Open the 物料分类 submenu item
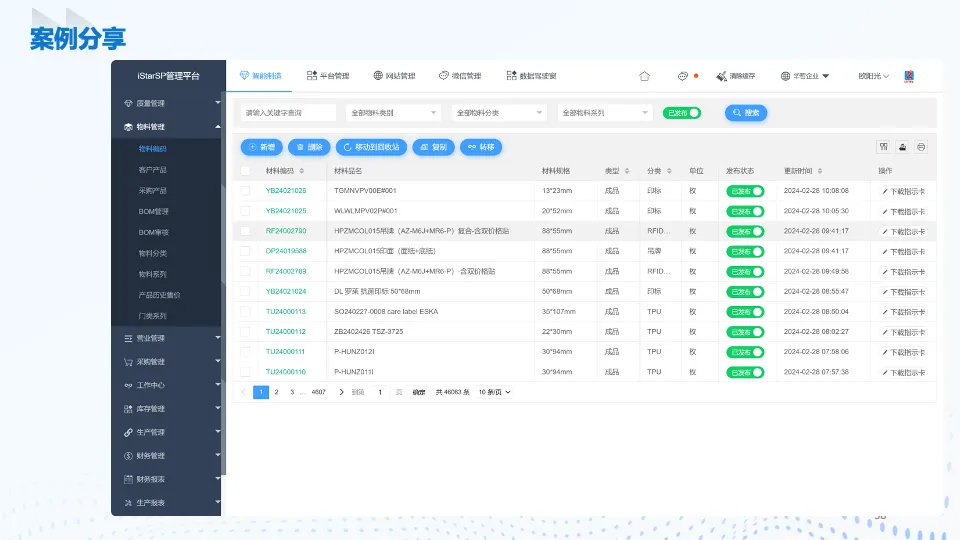Image resolution: width=960 pixels, height=540 pixels. [152, 253]
